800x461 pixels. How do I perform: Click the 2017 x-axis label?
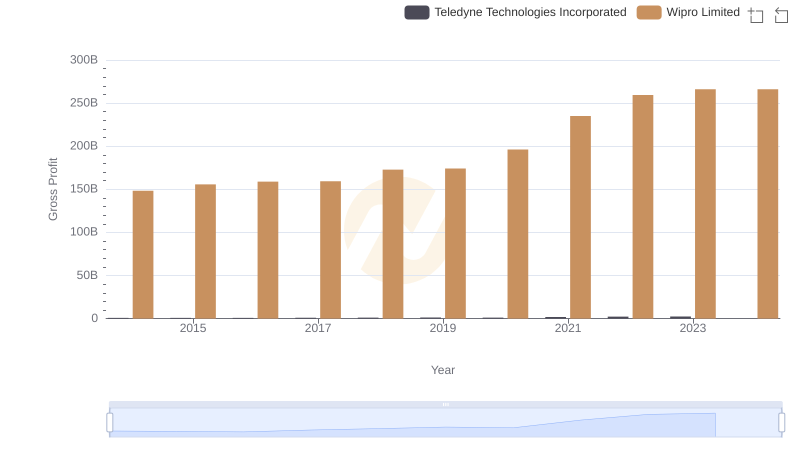318,328
